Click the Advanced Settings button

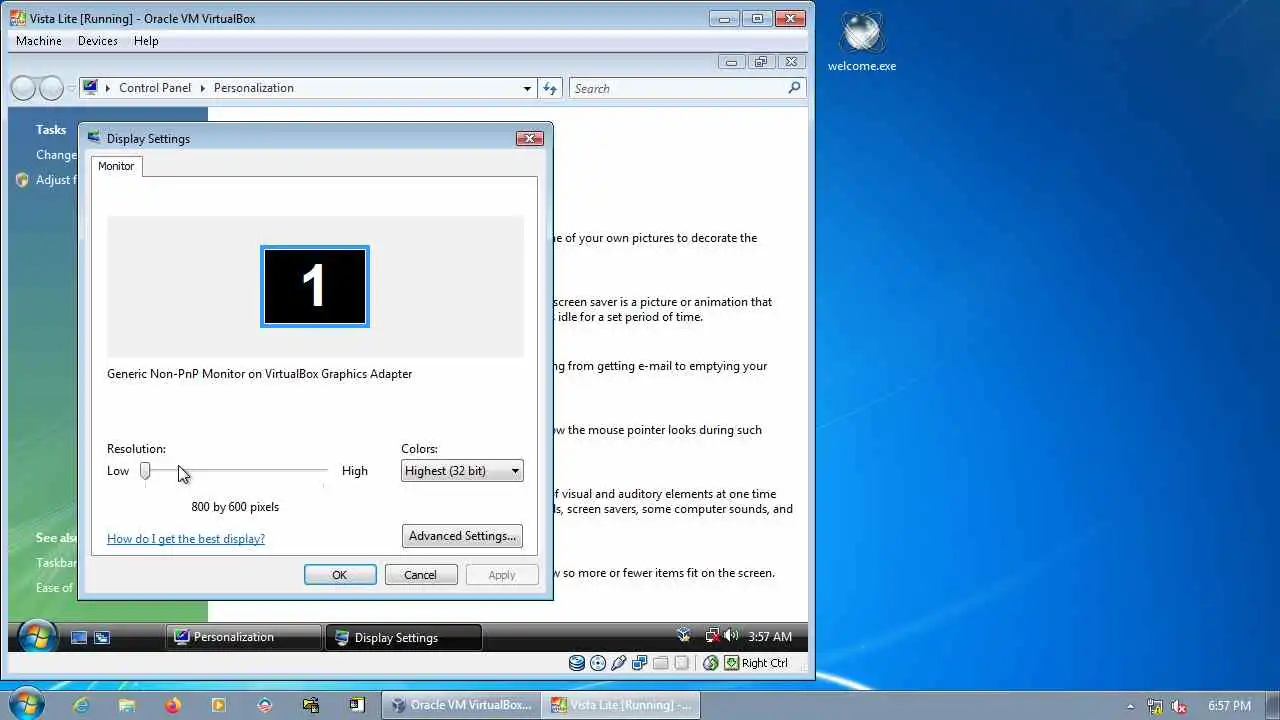point(462,536)
